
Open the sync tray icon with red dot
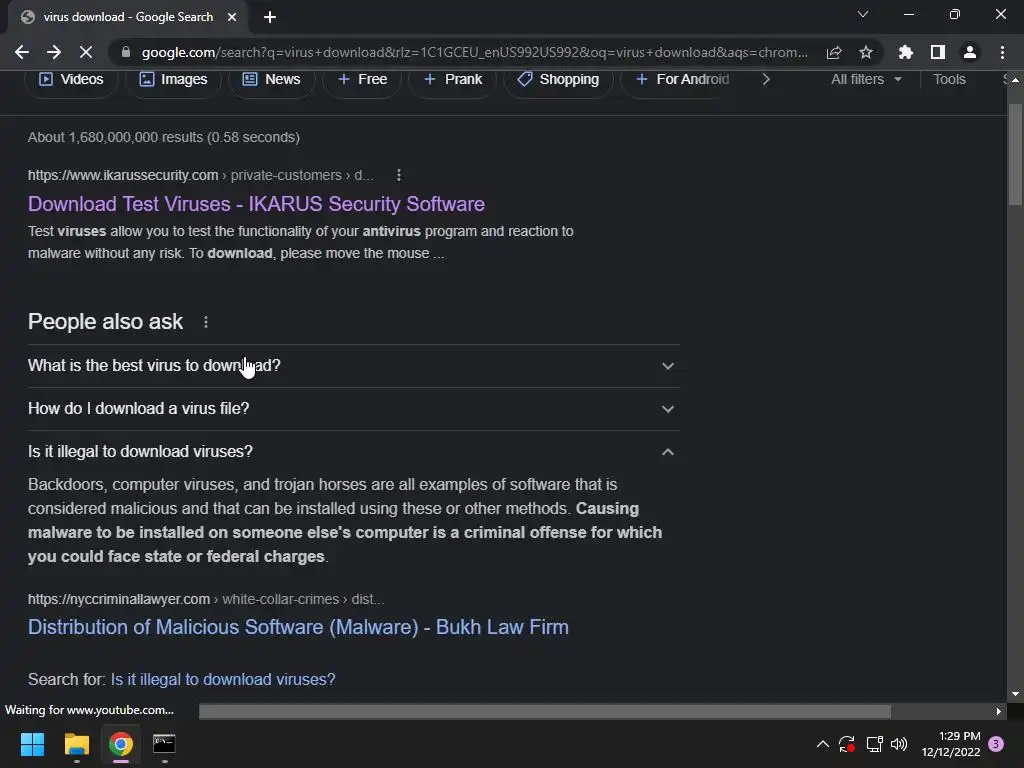847,744
